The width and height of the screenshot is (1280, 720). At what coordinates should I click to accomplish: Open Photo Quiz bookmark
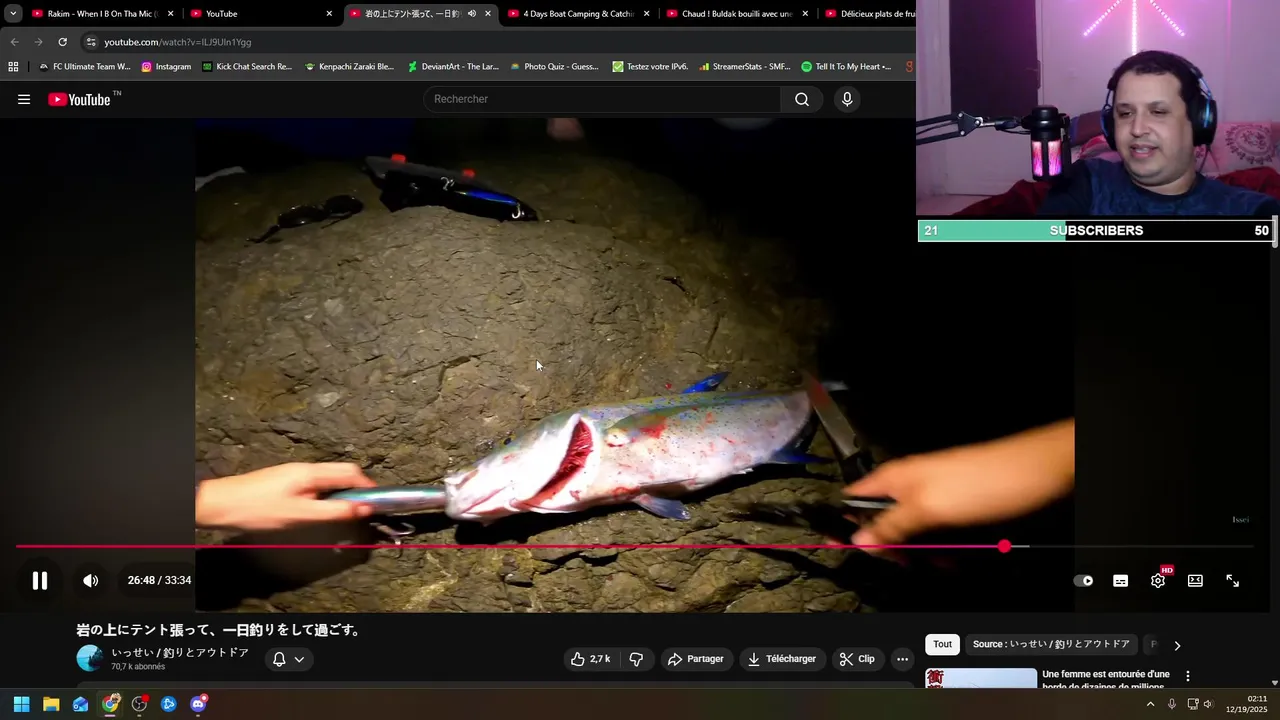(x=554, y=67)
